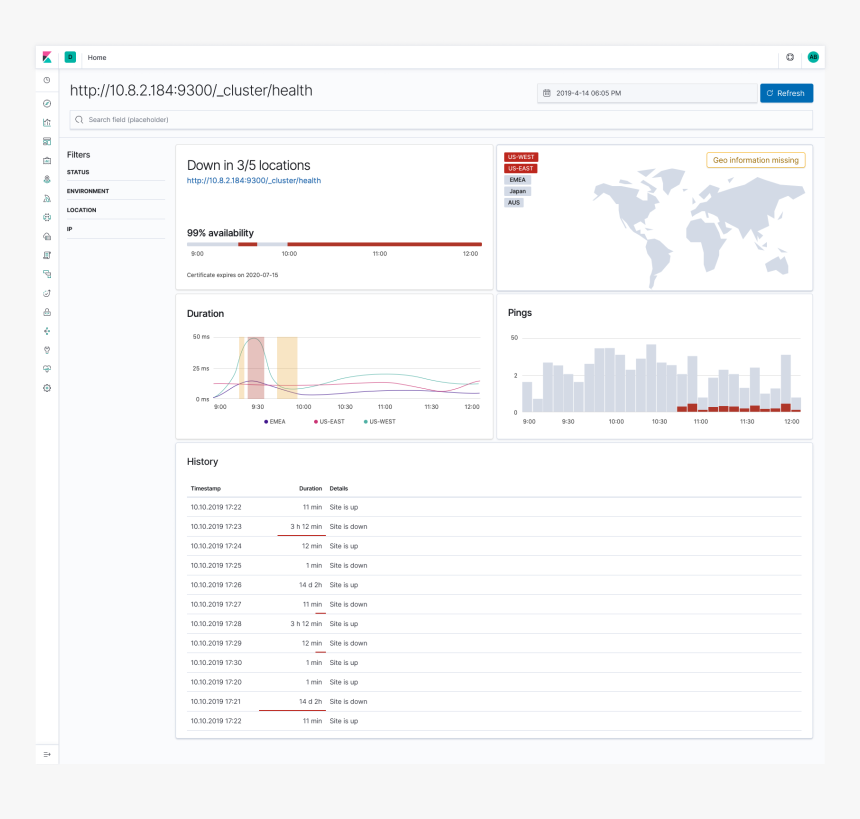This screenshot has height=819, width=860.
Task: Select the 10.10.2019 17:28 history row
Action: 494,624
